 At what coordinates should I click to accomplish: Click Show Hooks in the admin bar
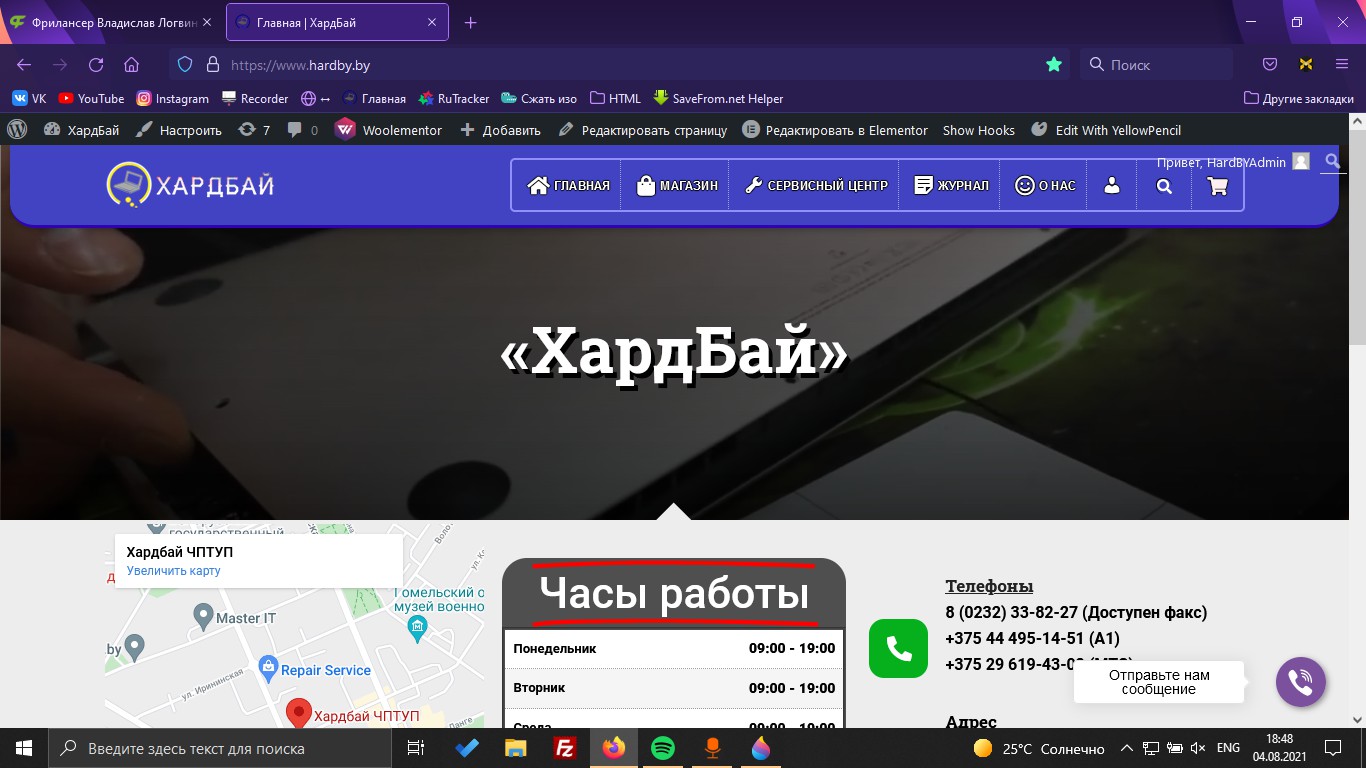(978, 130)
